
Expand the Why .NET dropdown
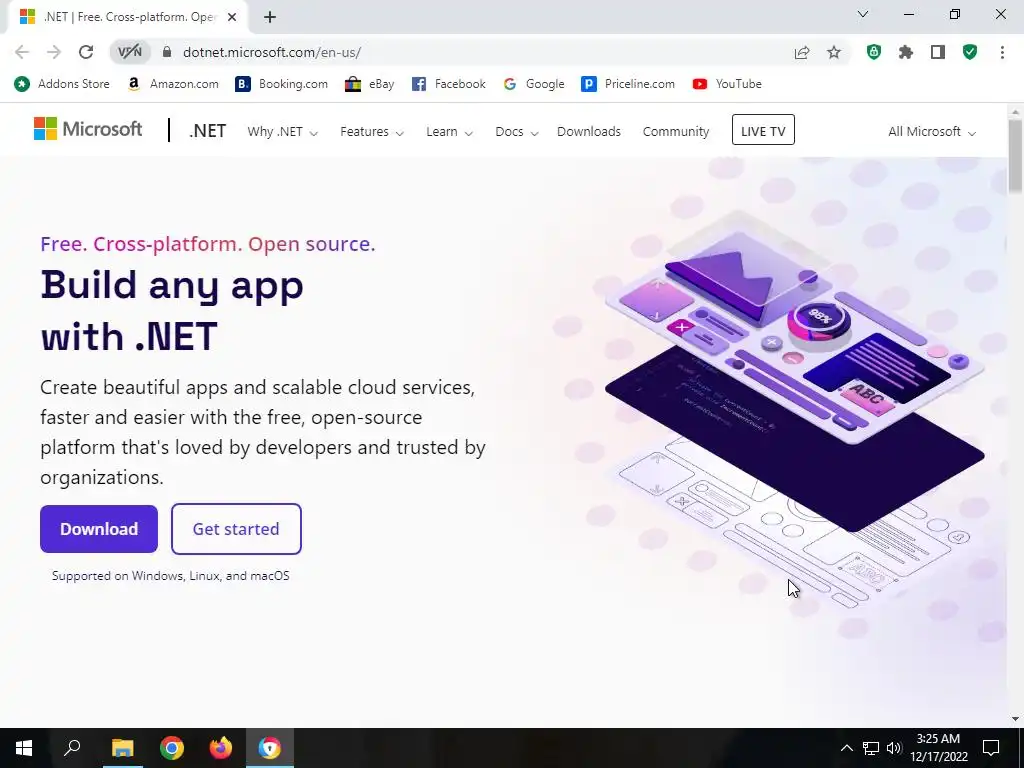tap(282, 132)
